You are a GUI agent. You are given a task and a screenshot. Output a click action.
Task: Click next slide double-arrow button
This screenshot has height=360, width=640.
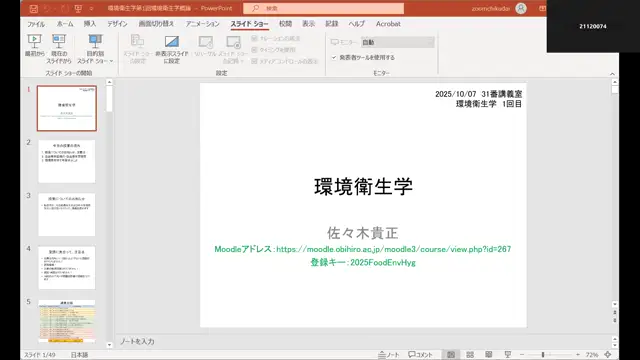(x=615, y=321)
